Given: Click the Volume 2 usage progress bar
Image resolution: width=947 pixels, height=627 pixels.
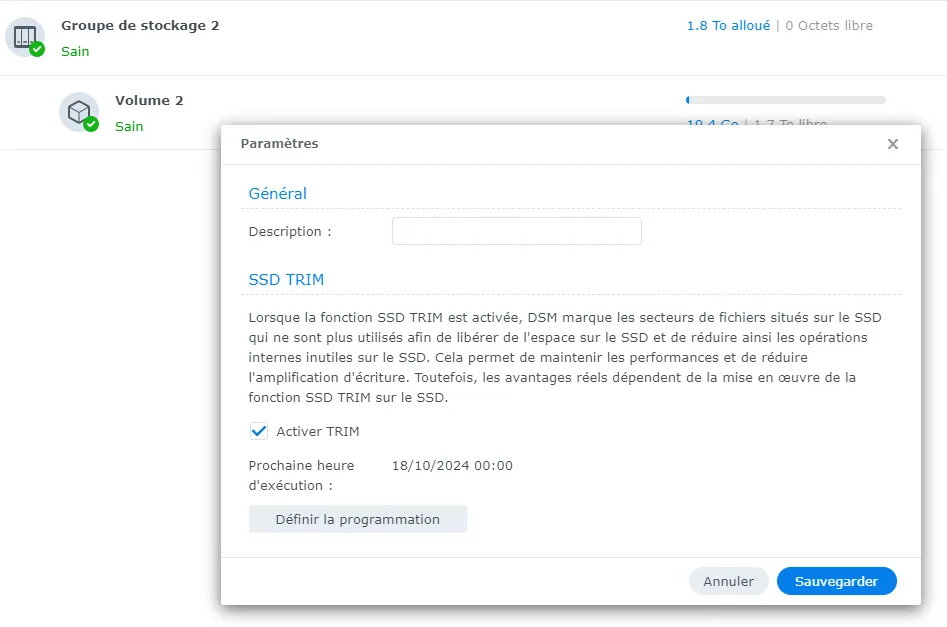Looking at the screenshot, I should 785,100.
